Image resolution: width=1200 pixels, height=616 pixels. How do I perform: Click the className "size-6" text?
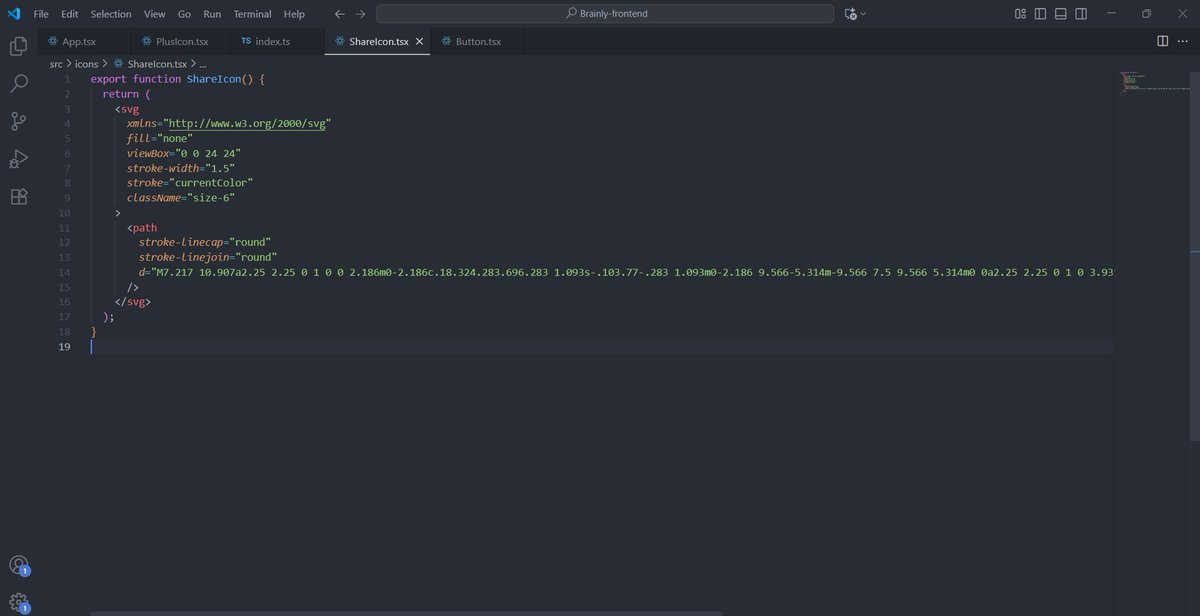pyautogui.click(x=180, y=197)
